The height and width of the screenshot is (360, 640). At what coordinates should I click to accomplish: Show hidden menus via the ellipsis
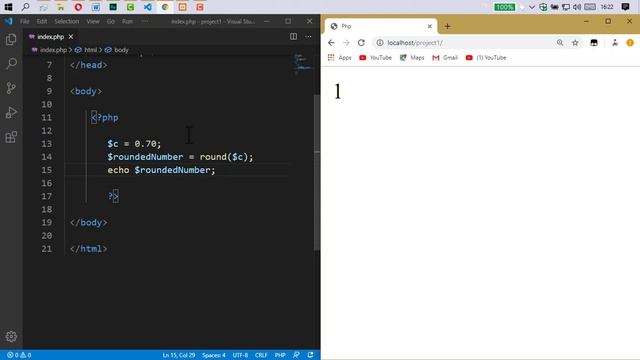pos(145,21)
